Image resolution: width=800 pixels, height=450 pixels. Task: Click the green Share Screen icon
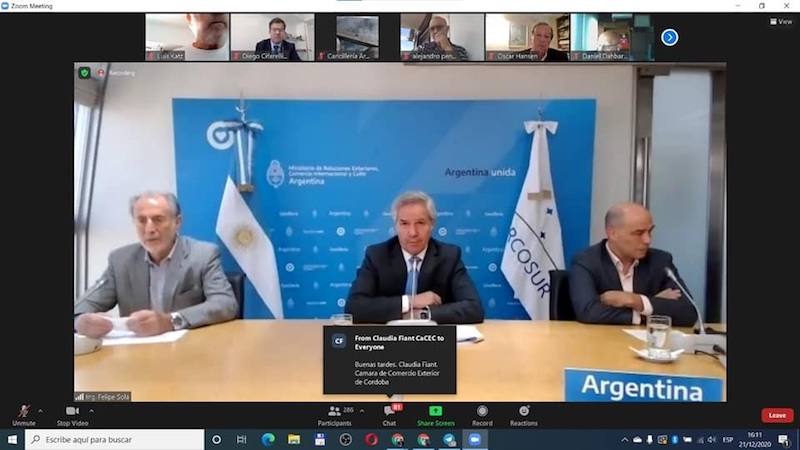pyautogui.click(x=435, y=413)
